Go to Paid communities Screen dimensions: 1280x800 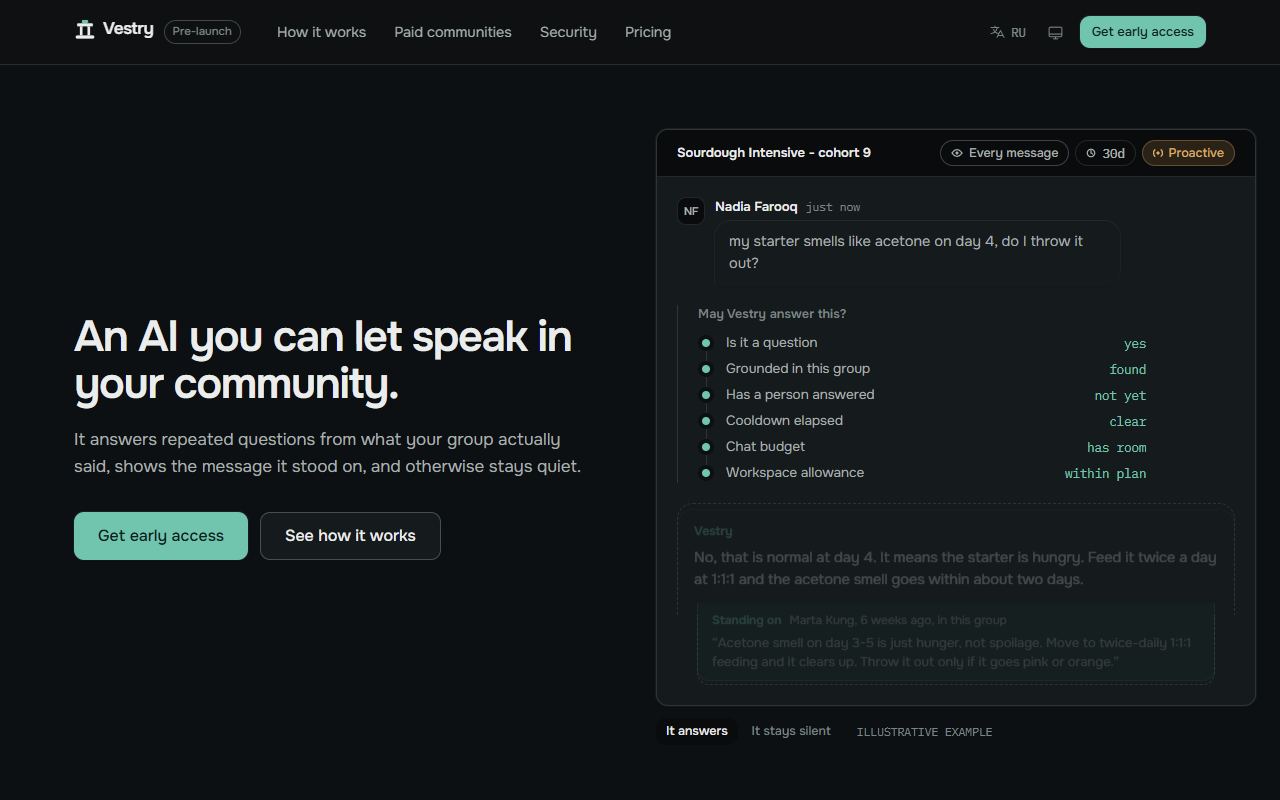point(453,32)
